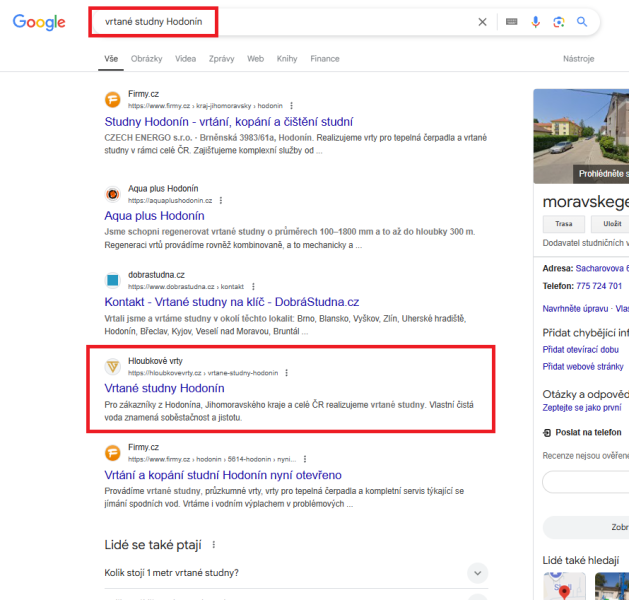629x600 pixels.
Task: Click the map thumbnail under 'Lidé také hledají'
Action: coord(564,586)
